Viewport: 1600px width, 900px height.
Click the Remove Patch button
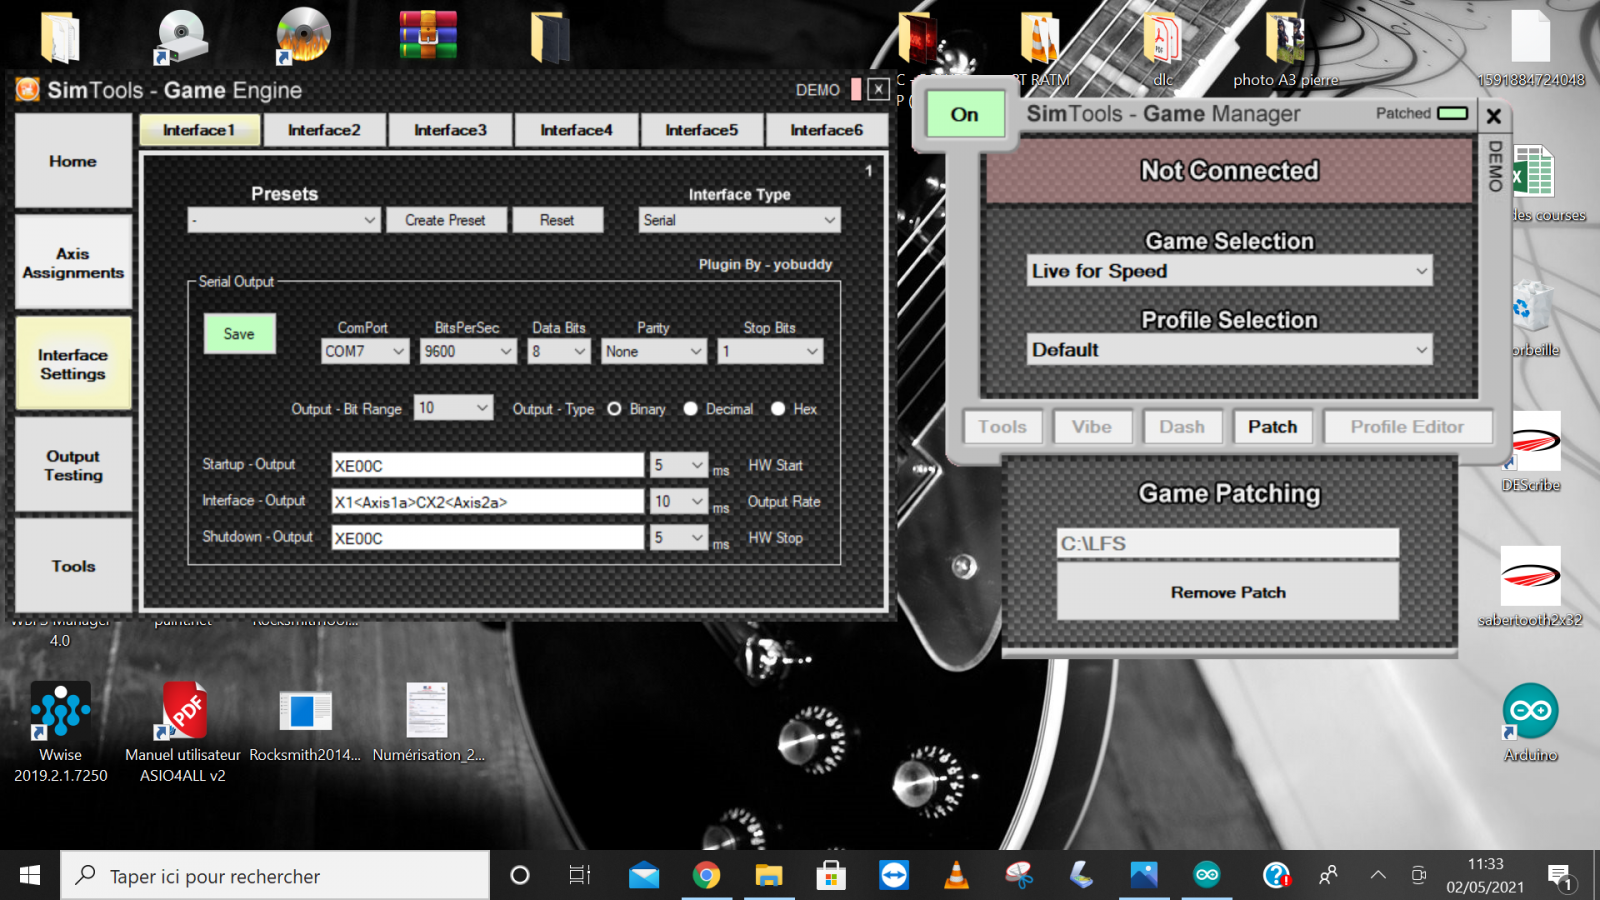pos(1228,592)
